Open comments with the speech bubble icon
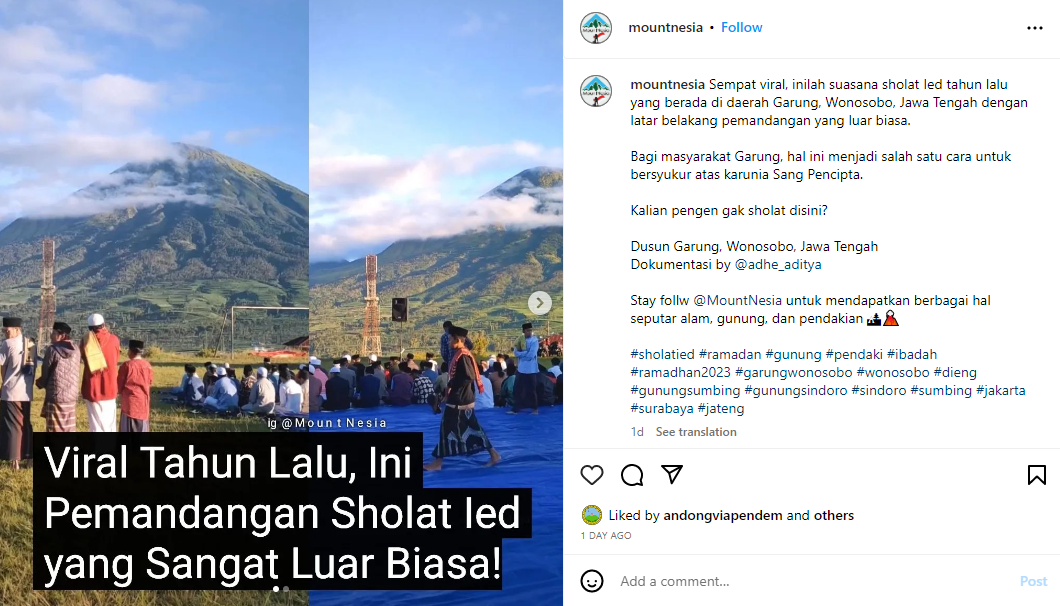This screenshot has width=1060, height=606. click(631, 475)
